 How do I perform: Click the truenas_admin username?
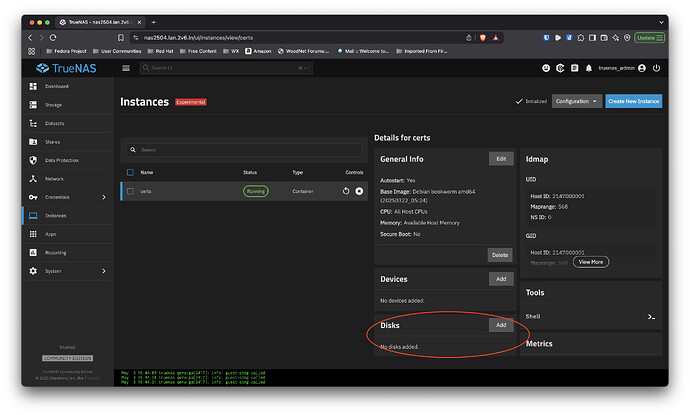point(616,68)
